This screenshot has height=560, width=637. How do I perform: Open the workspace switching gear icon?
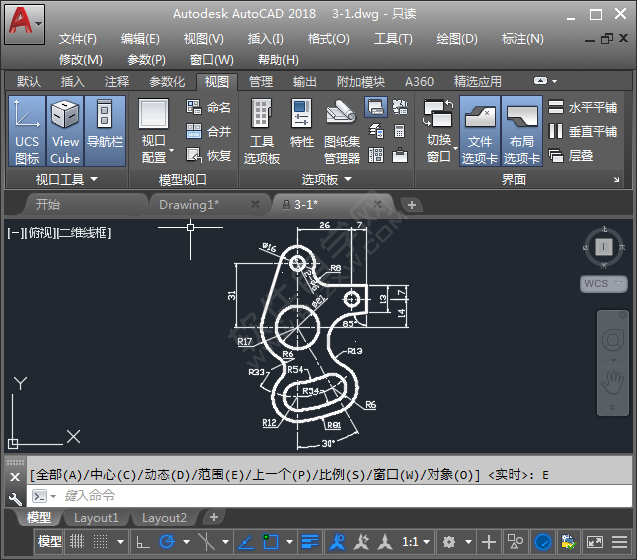pyautogui.click(x=449, y=542)
